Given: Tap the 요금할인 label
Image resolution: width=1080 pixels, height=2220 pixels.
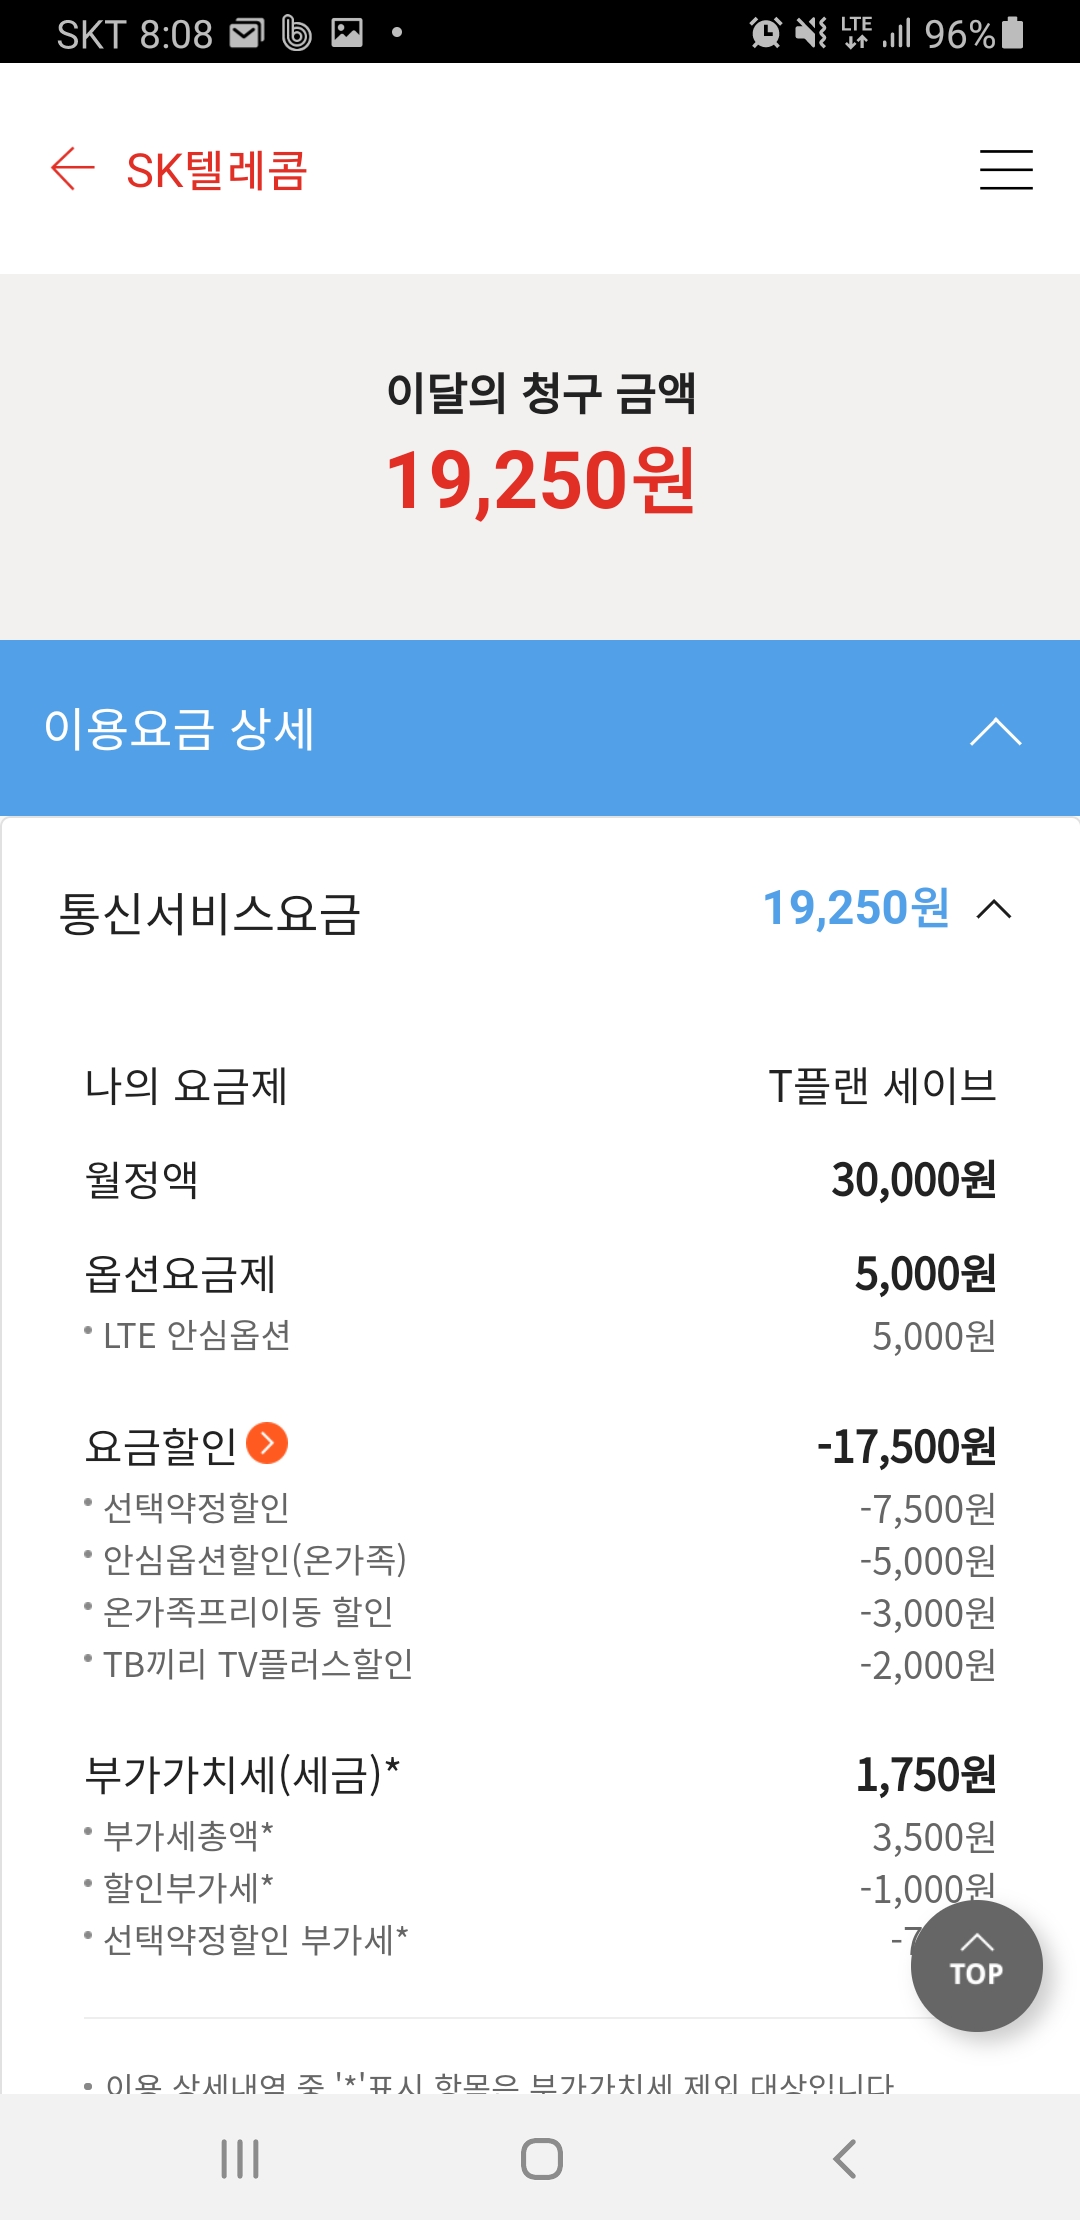Looking at the screenshot, I should [x=160, y=1446].
